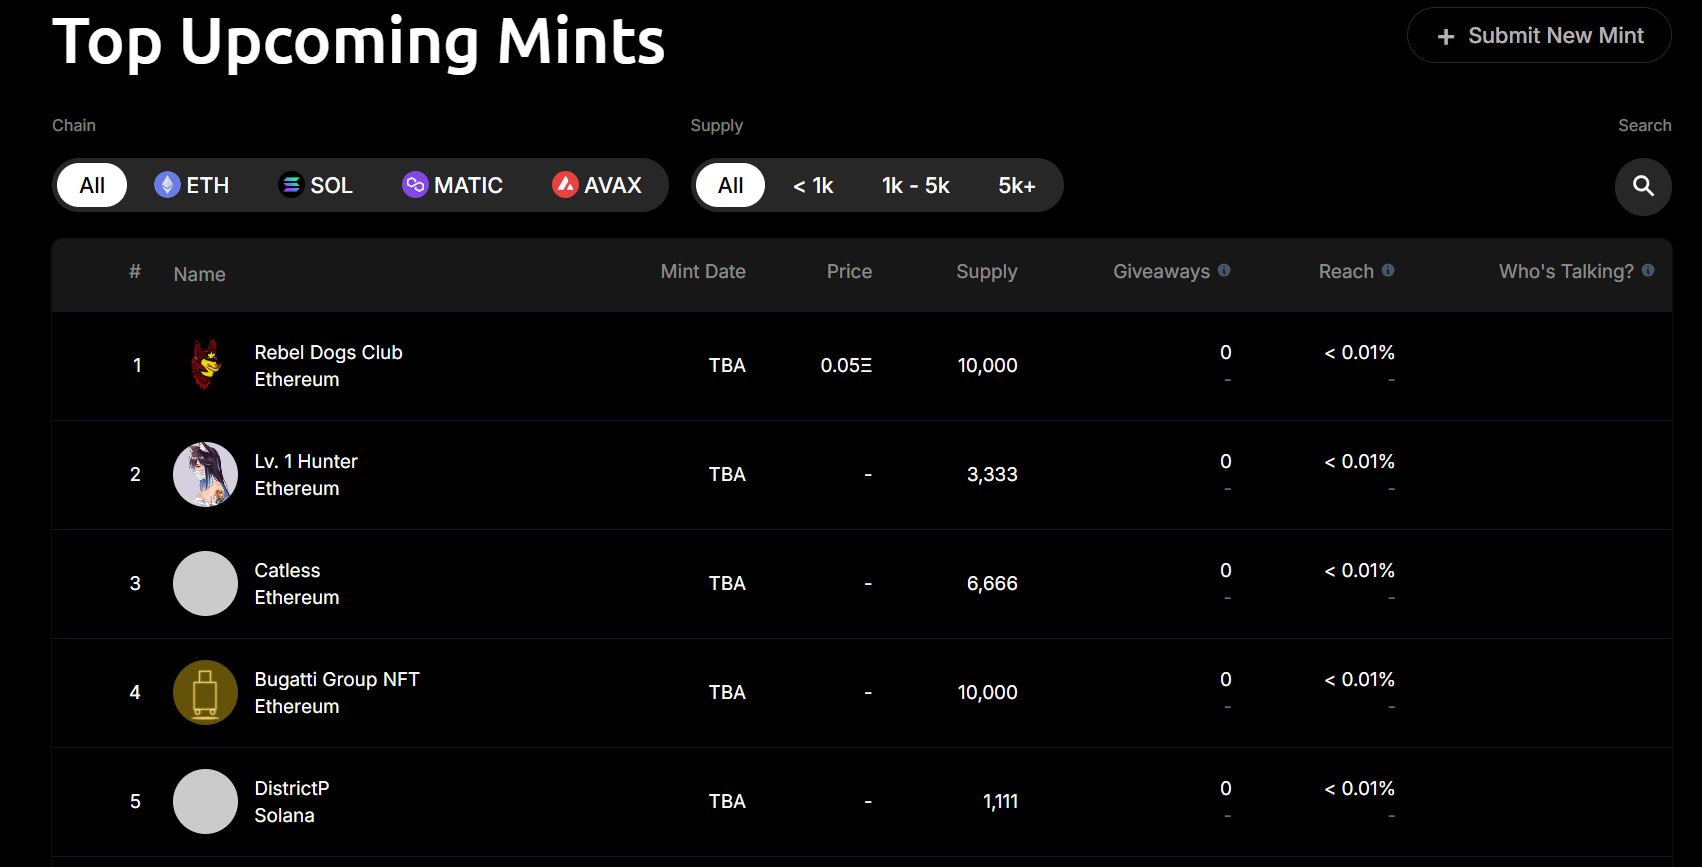Click the Reach info icon
This screenshot has width=1702, height=867.
pyautogui.click(x=1388, y=270)
